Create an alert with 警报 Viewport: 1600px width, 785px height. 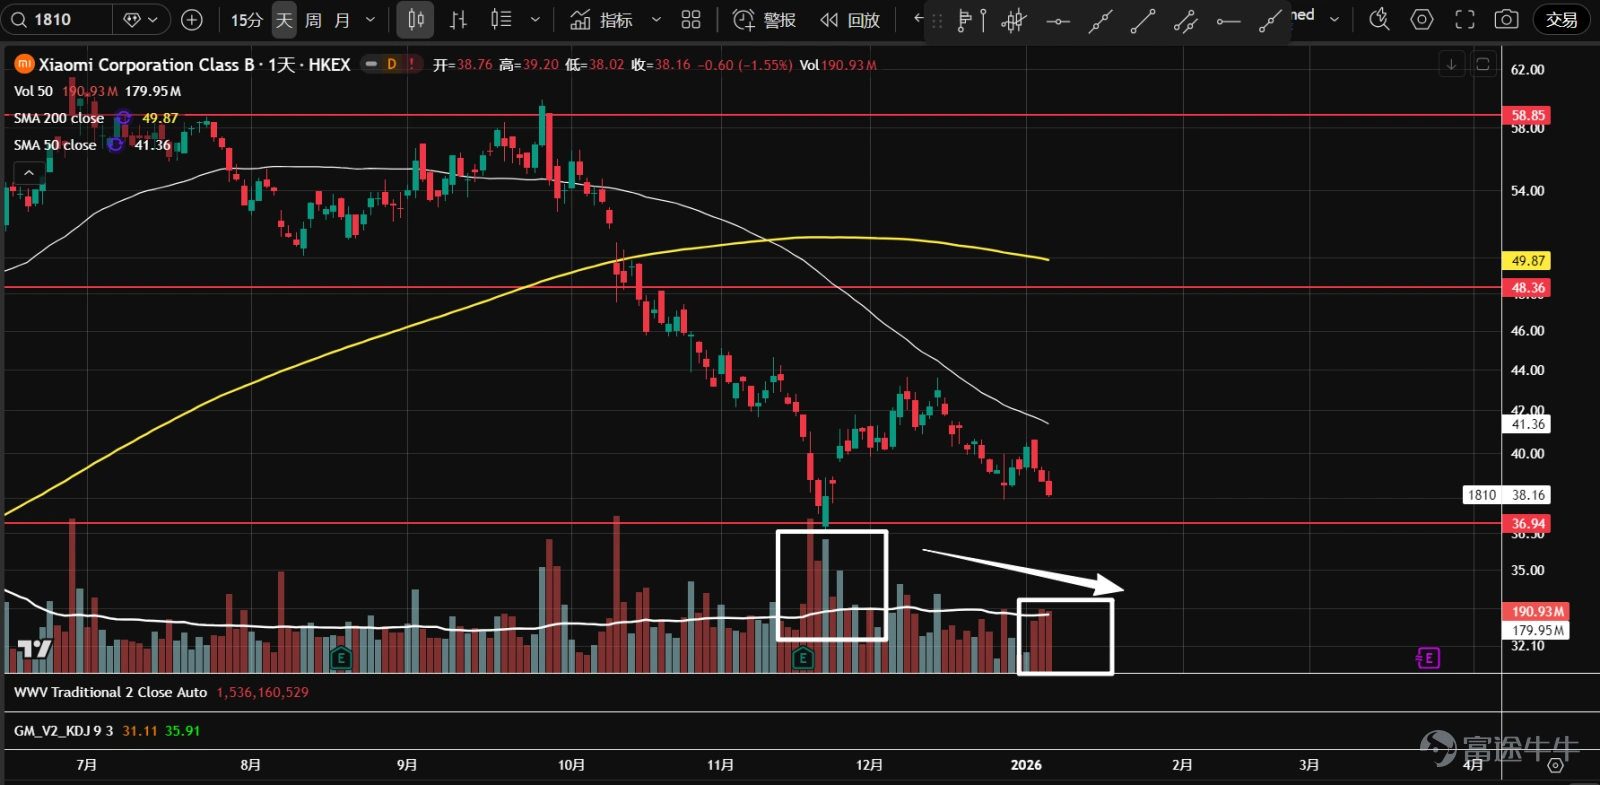coord(764,20)
